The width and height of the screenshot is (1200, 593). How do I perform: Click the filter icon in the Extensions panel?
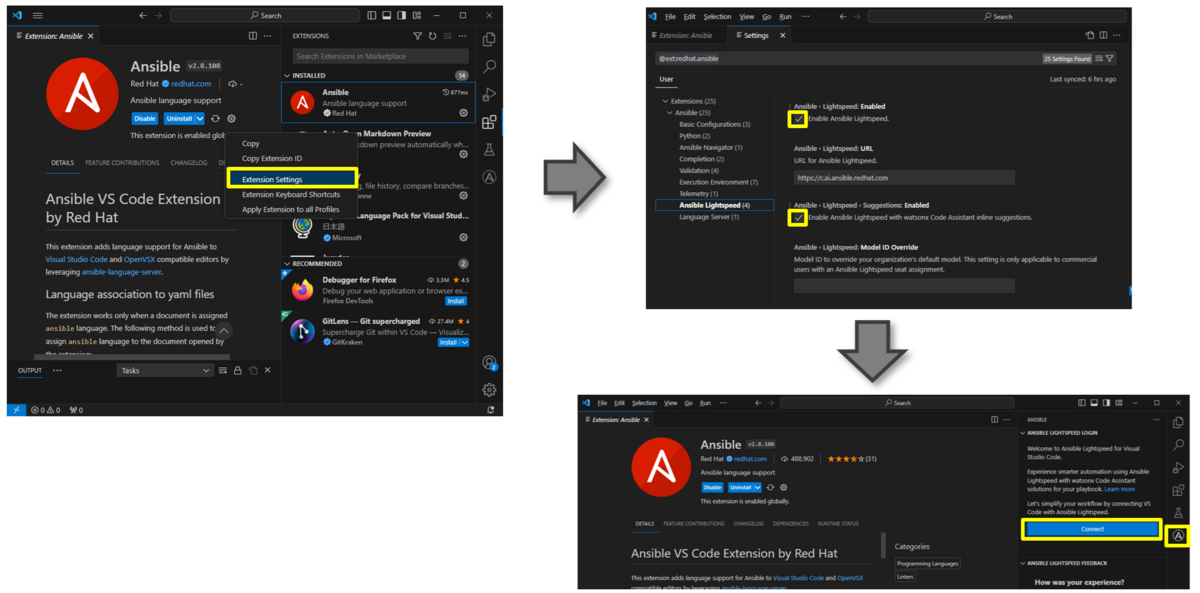[418, 36]
